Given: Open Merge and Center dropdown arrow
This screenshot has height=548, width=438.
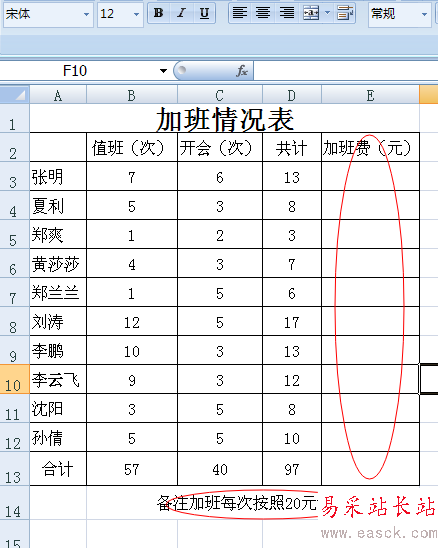Looking at the screenshot, I should pyautogui.click(x=328, y=14).
